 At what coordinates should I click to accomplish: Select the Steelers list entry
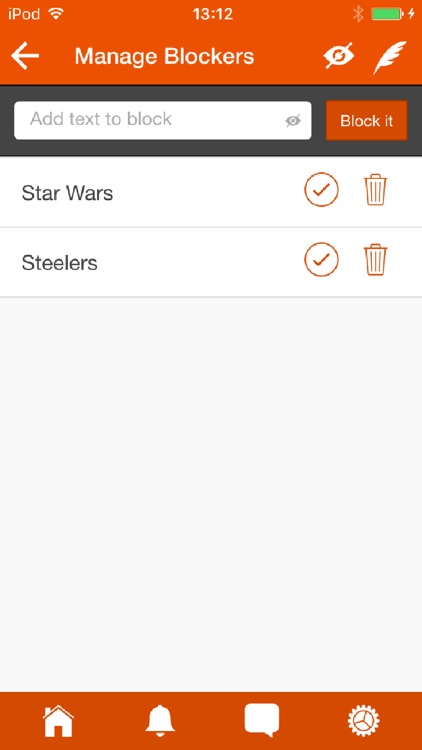tap(211, 263)
